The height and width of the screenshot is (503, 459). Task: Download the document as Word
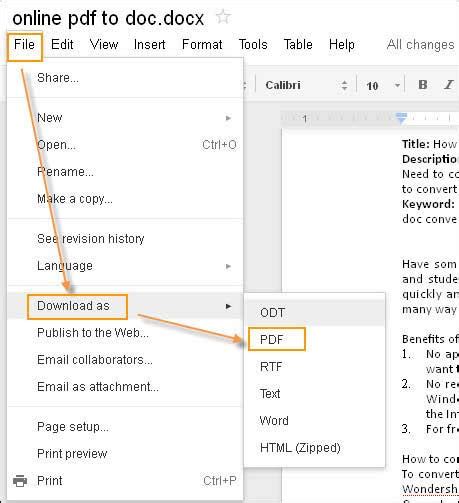[314, 421]
